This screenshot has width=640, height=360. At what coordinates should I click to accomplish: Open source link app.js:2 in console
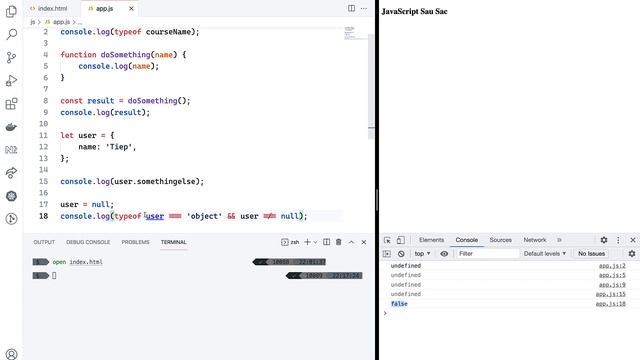click(x=612, y=266)
